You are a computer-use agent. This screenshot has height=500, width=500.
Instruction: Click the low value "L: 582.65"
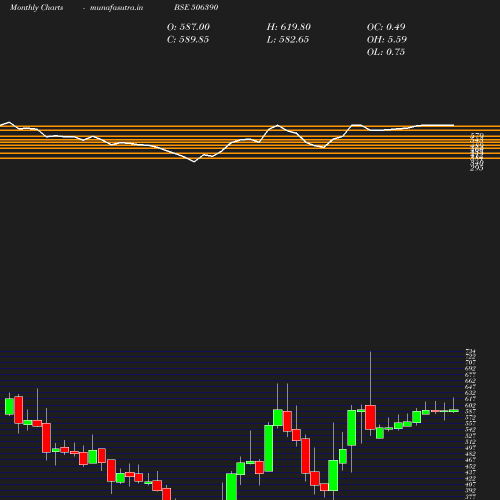pos(288,40)
